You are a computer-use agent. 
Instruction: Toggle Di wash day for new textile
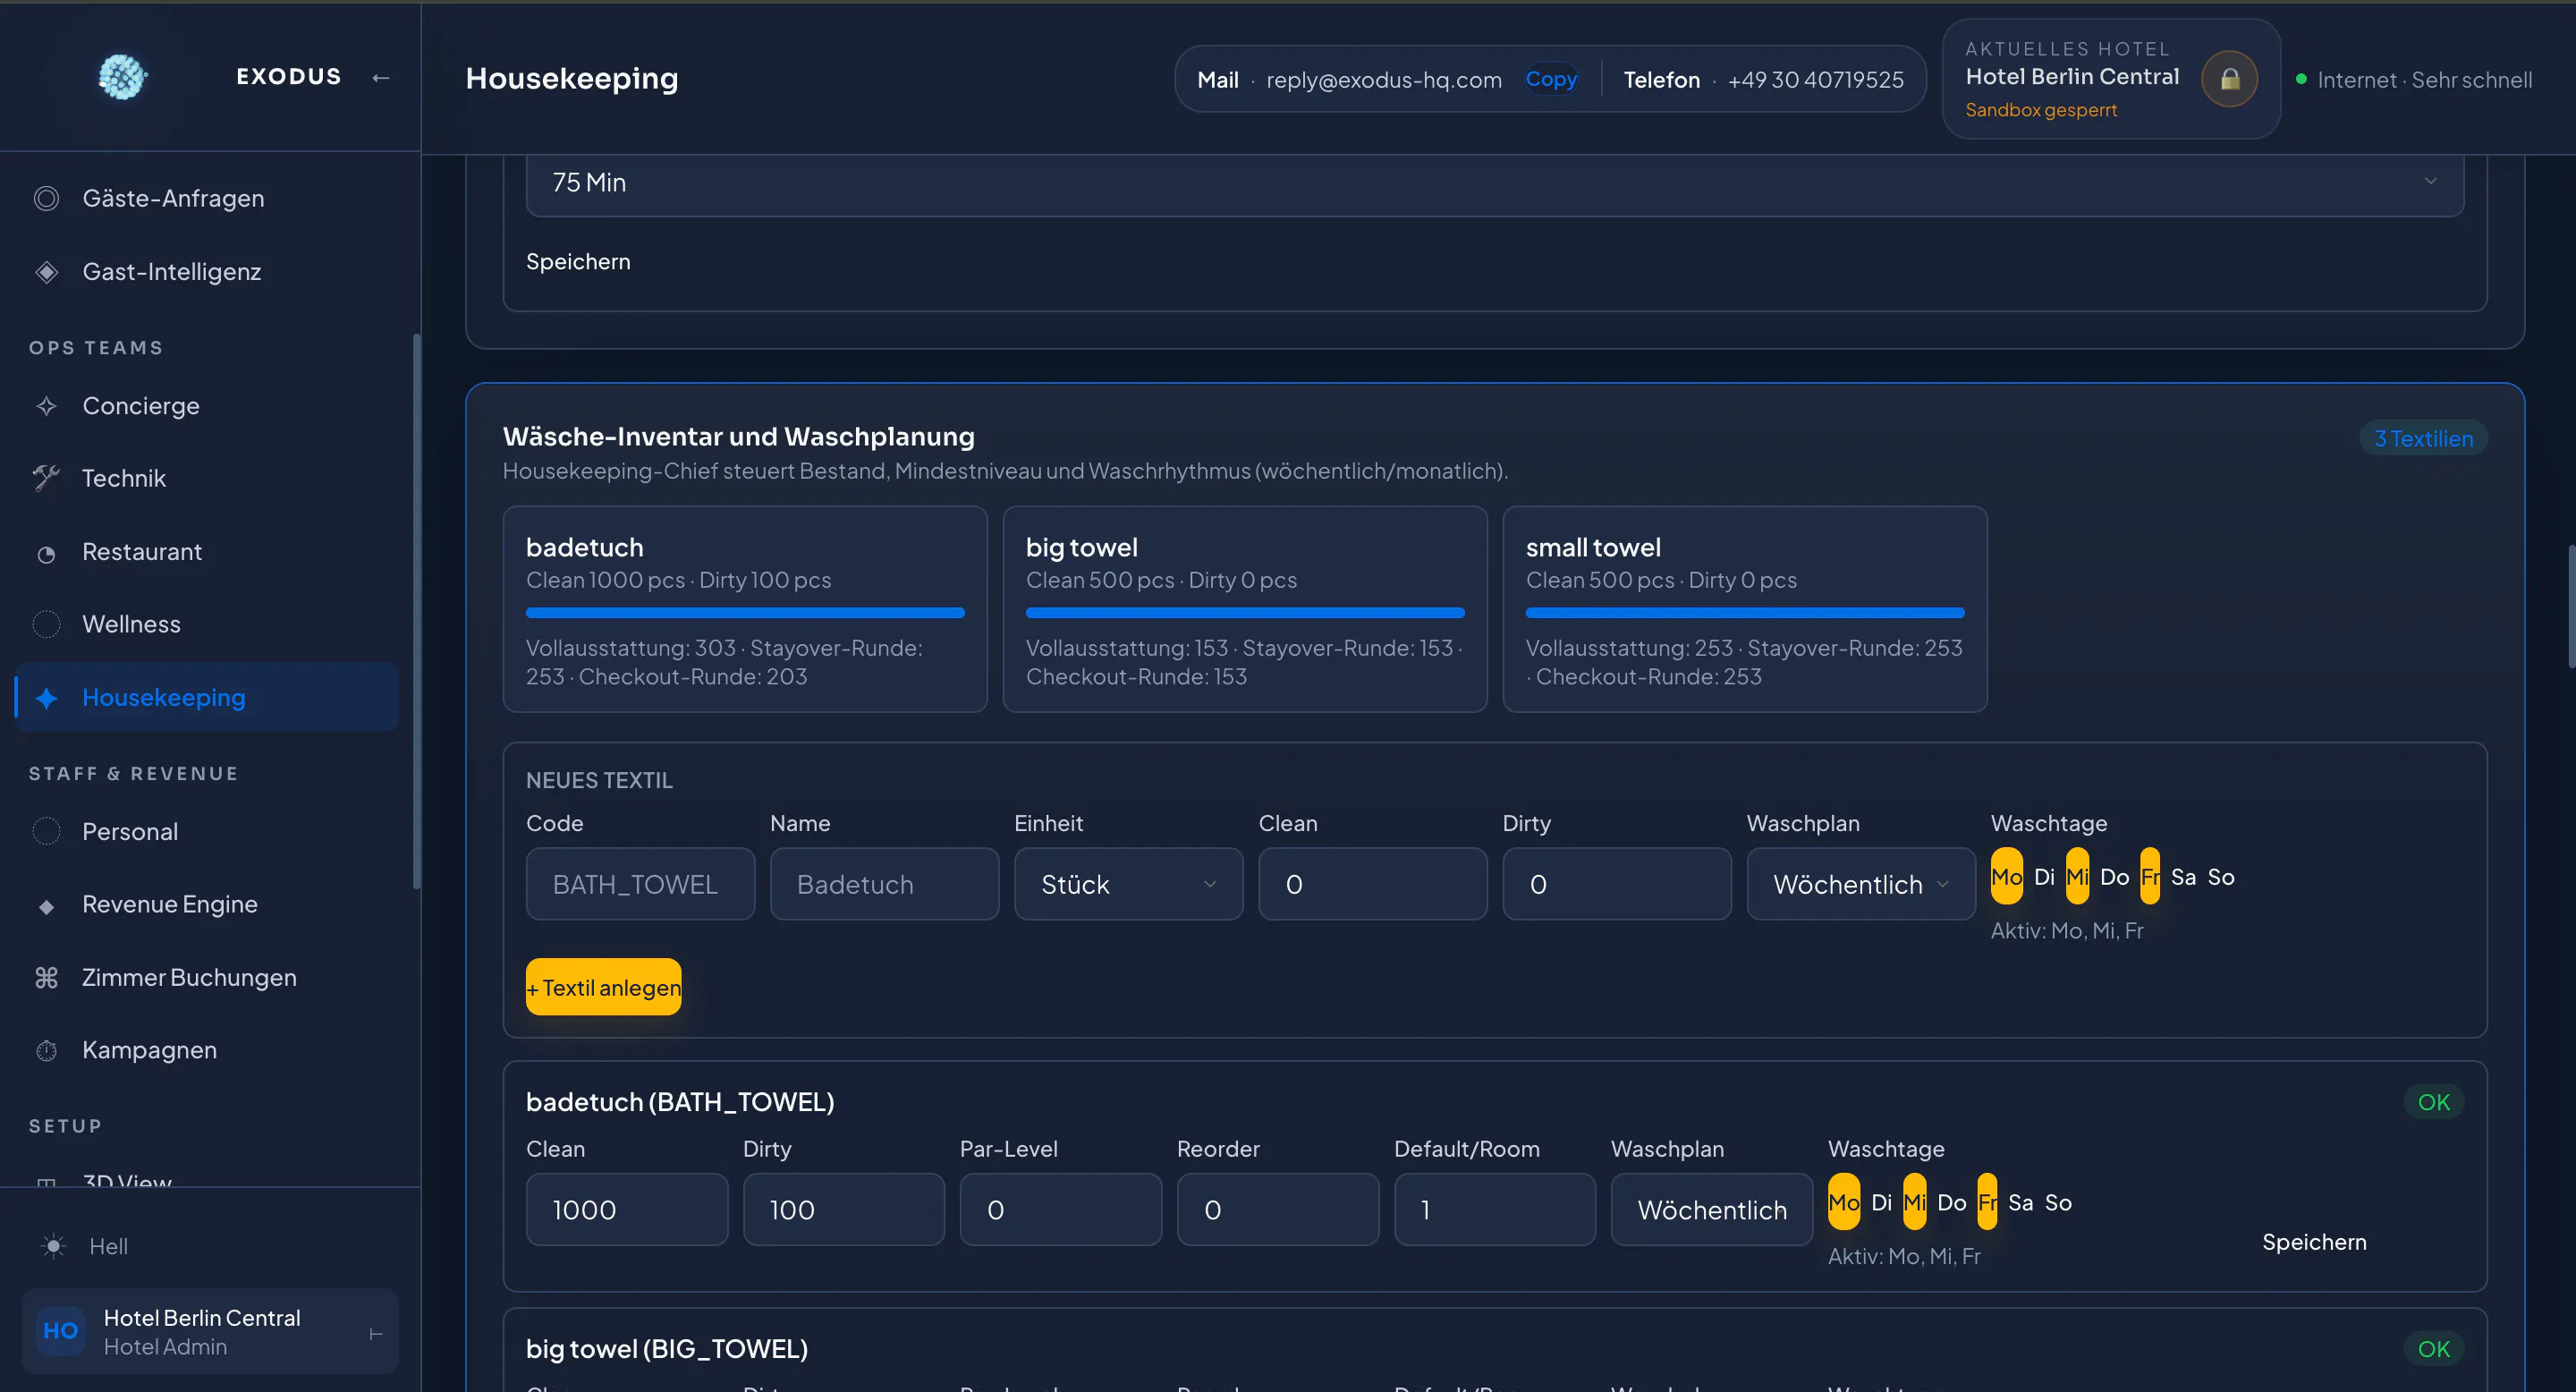pos(2044,876)
